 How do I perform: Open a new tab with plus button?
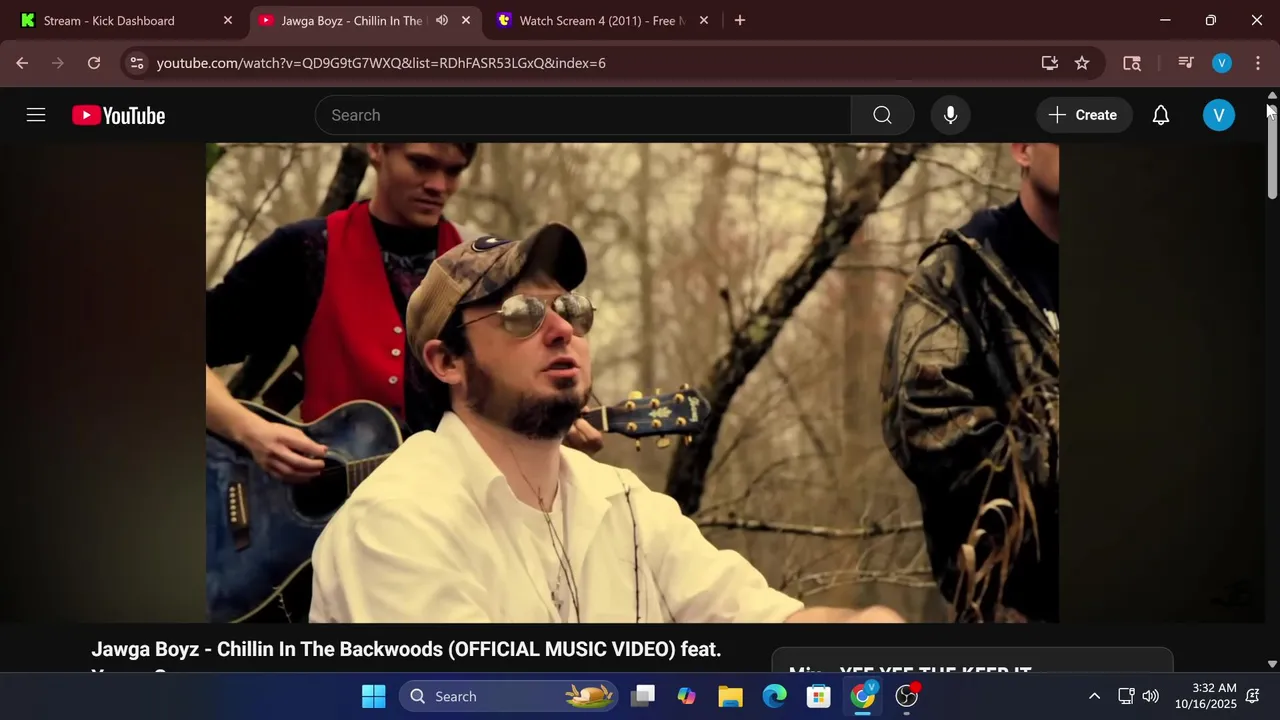(740, 20)
